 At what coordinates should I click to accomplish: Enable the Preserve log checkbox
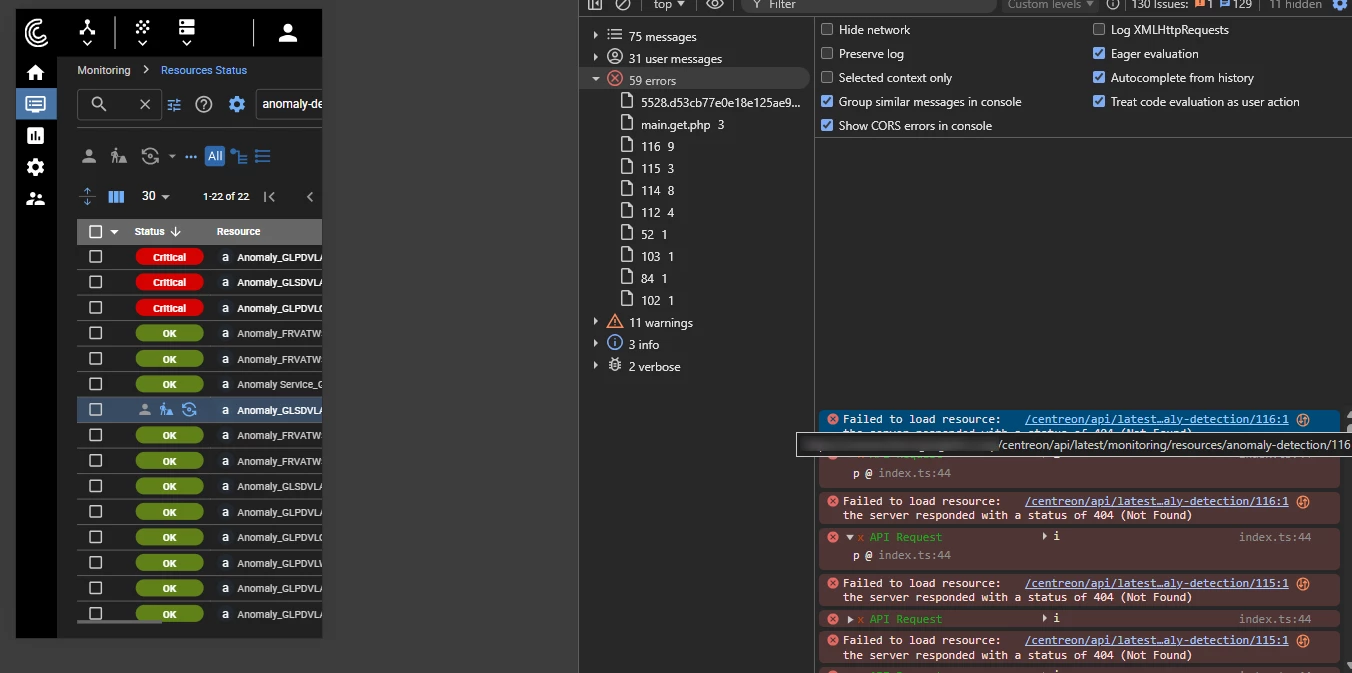(827, 54)
